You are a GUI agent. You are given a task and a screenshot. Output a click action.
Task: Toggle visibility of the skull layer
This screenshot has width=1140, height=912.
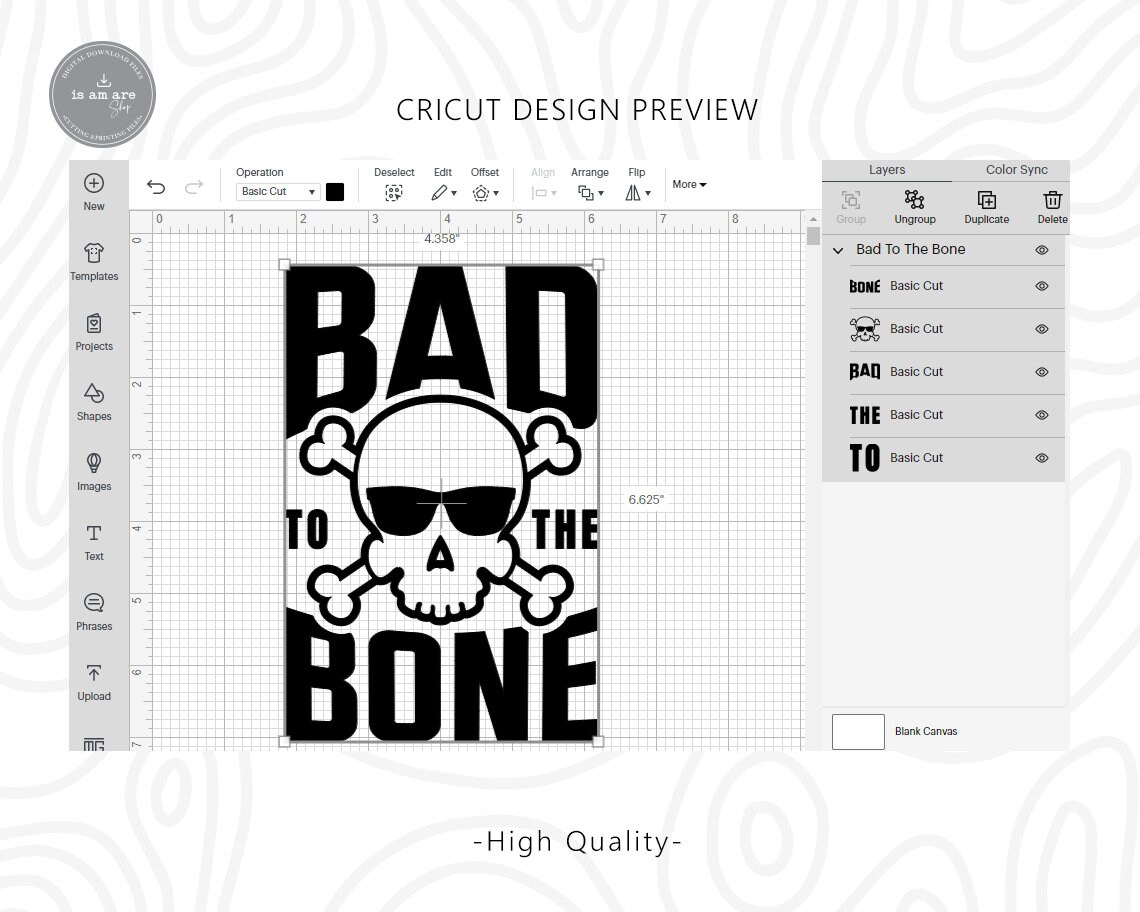click(x=1042, y=329)
